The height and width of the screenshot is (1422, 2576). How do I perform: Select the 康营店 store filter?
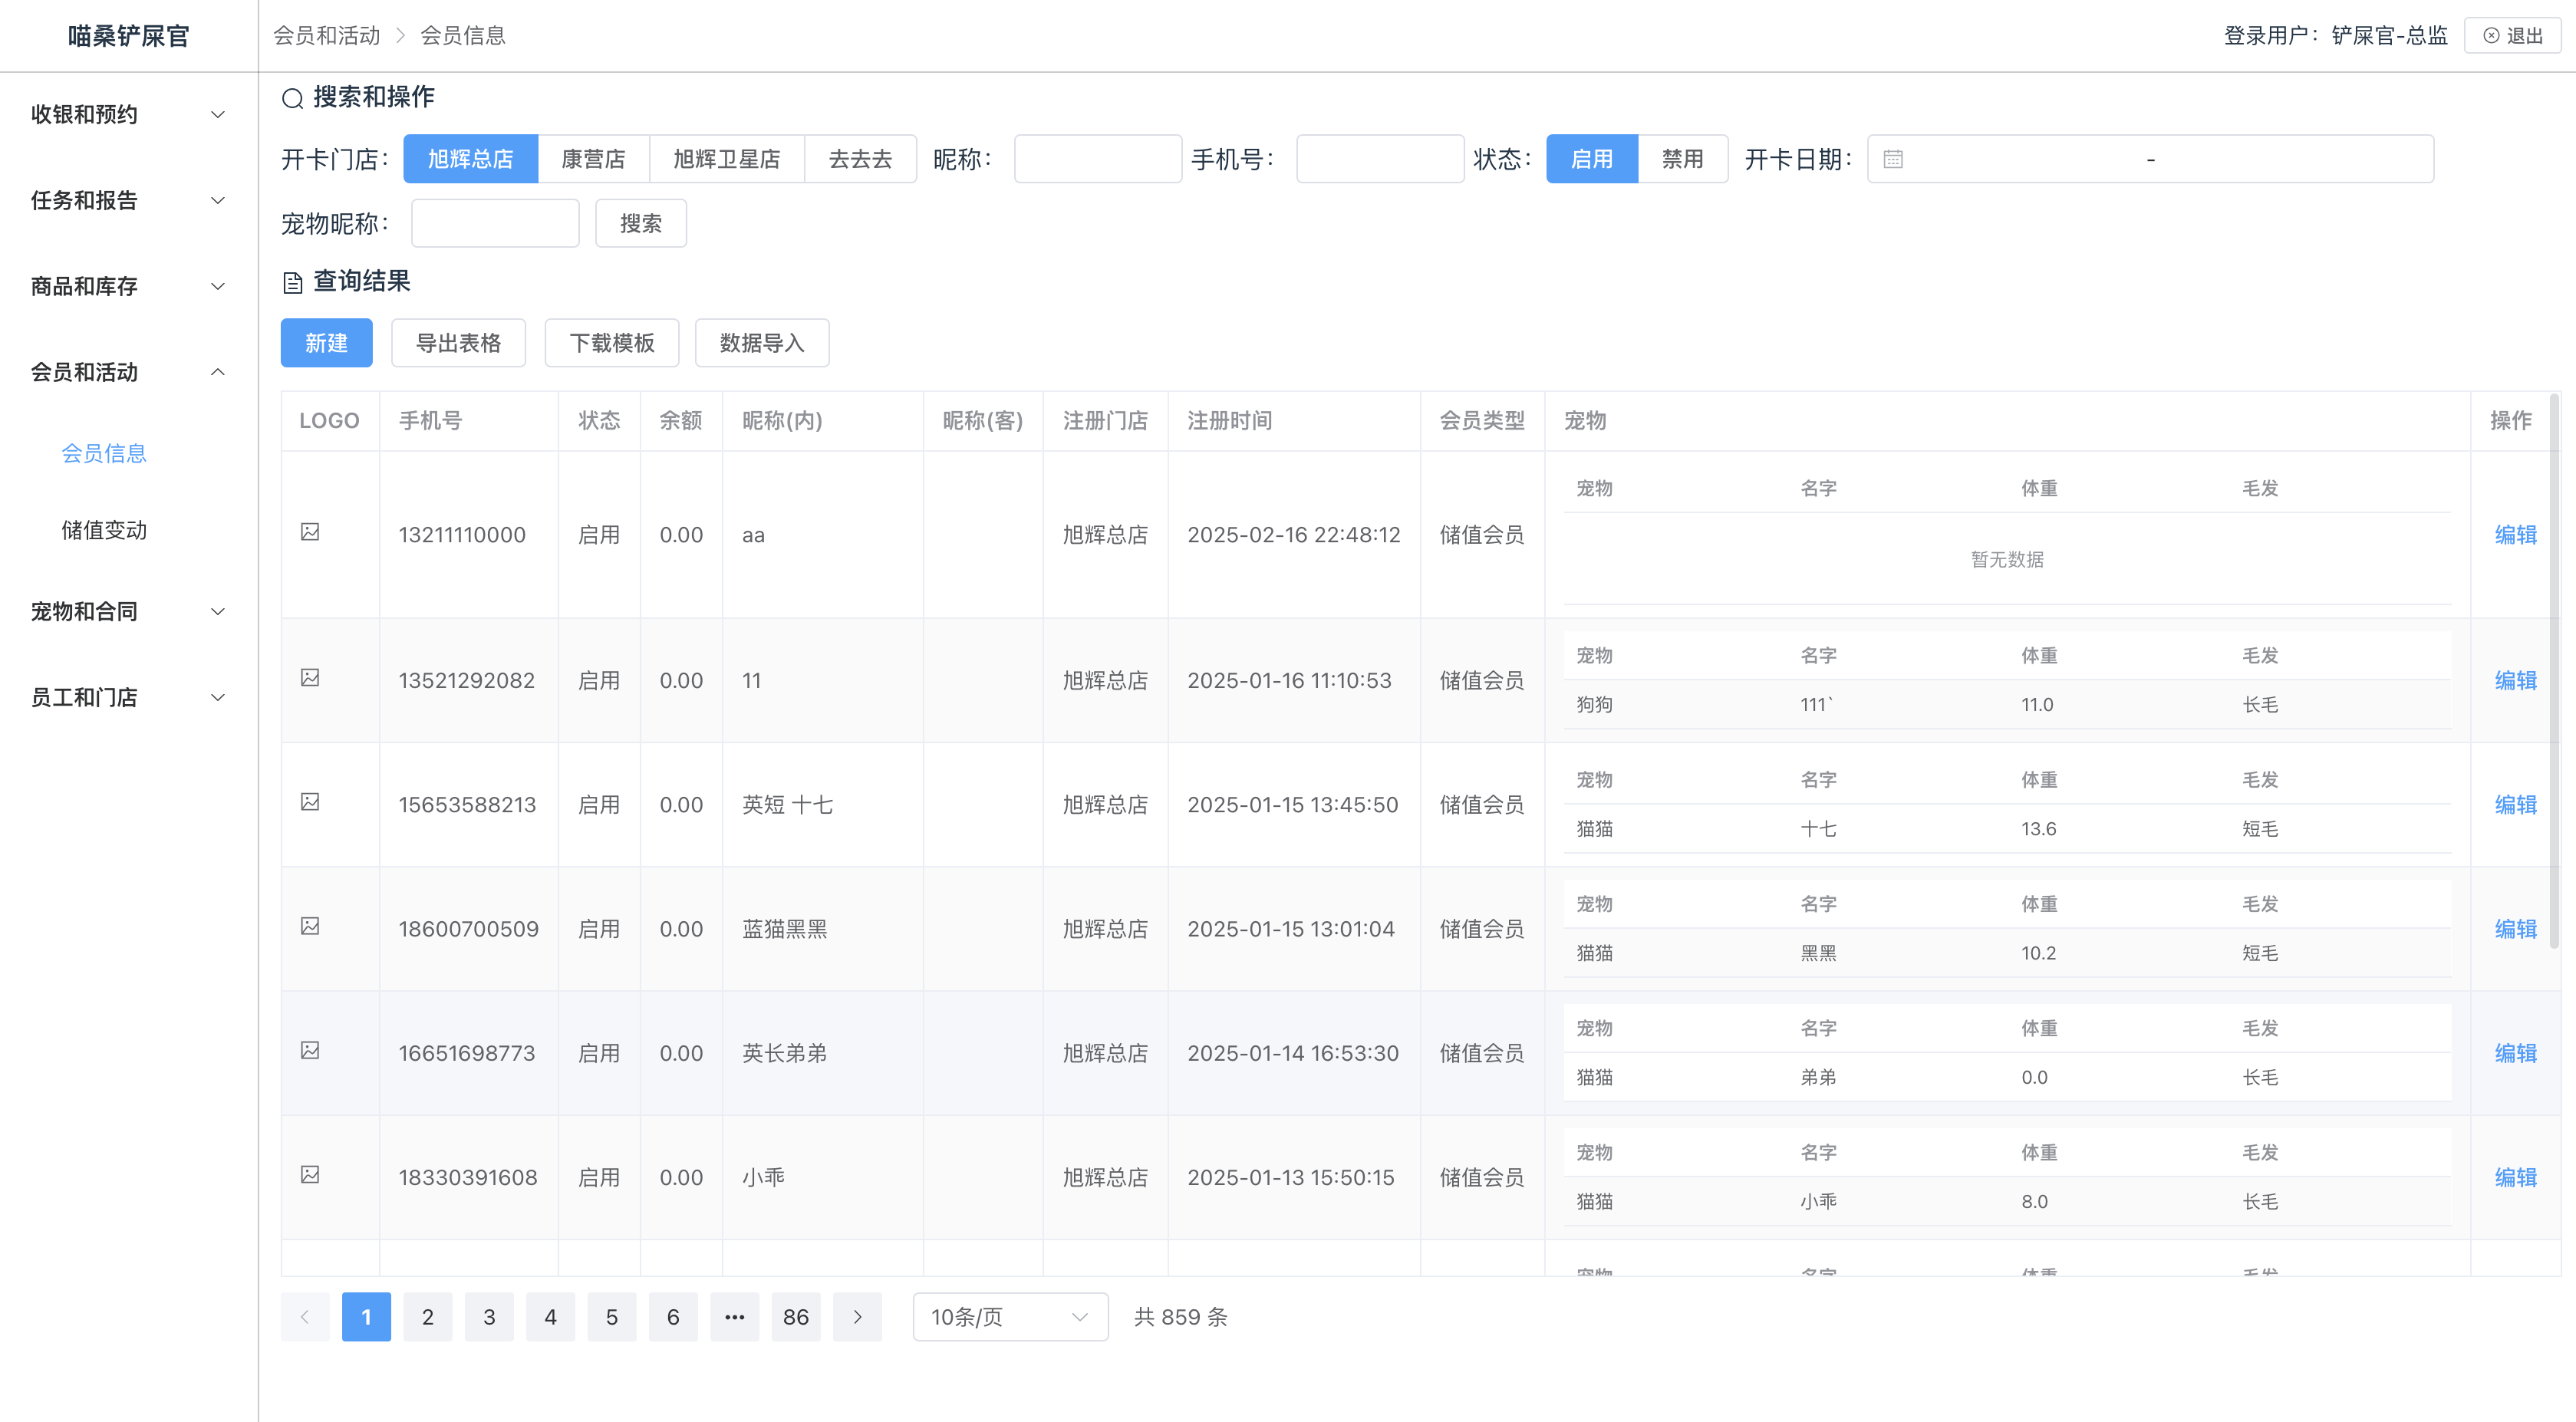point(593,159)
